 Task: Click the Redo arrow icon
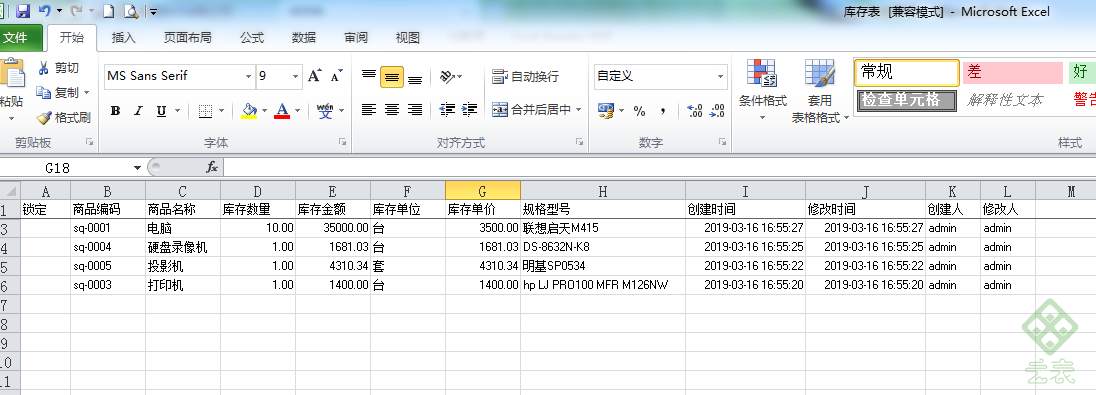pos(76,11)
